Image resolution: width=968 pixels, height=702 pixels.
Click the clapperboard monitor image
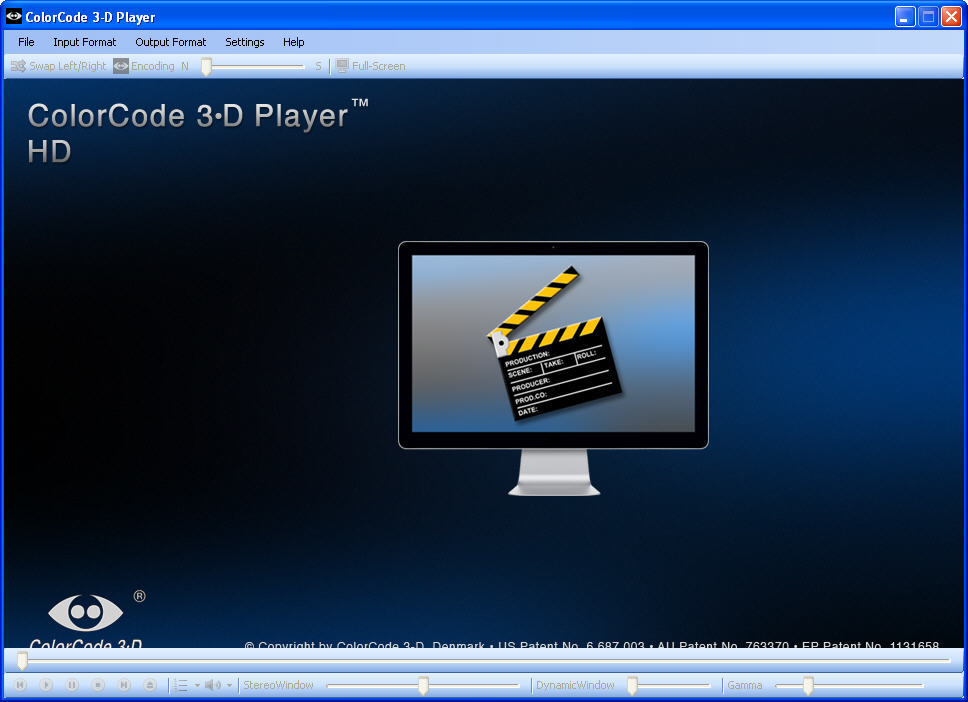553,369
